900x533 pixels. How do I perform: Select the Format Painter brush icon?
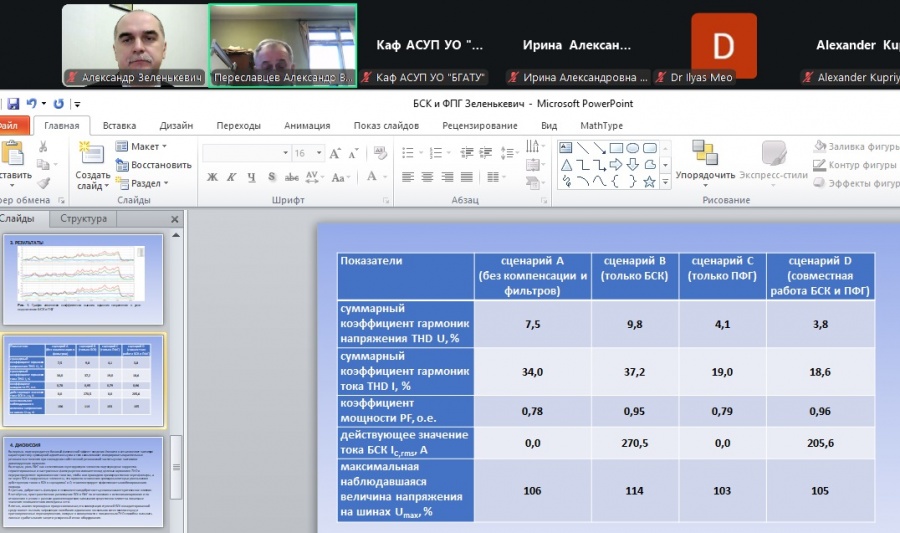(x=43, y=182)
